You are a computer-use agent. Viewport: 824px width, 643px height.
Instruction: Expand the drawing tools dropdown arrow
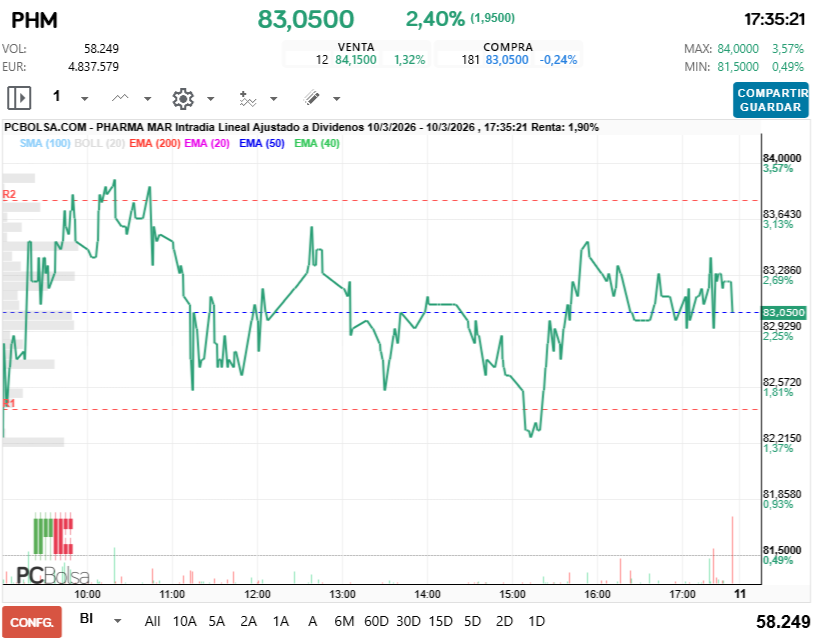334,98
